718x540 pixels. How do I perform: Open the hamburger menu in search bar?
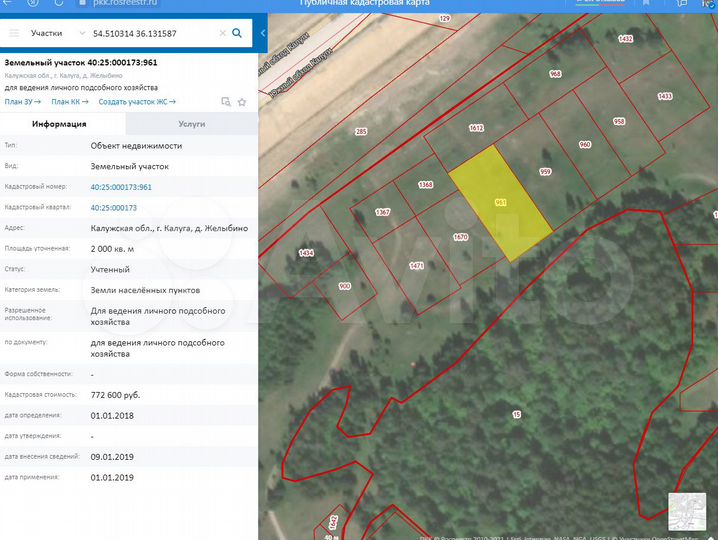point(14,33)
